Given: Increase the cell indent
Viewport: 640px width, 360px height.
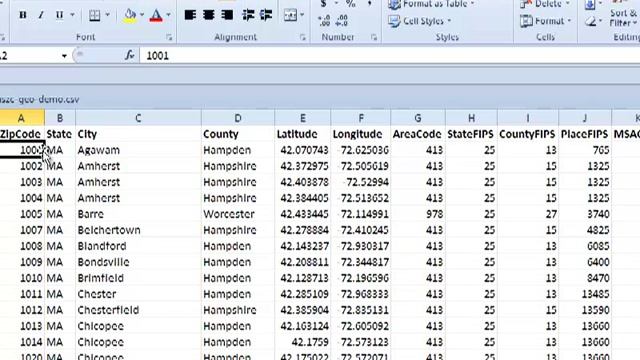Looking at the screenshot, I should 266,16.
